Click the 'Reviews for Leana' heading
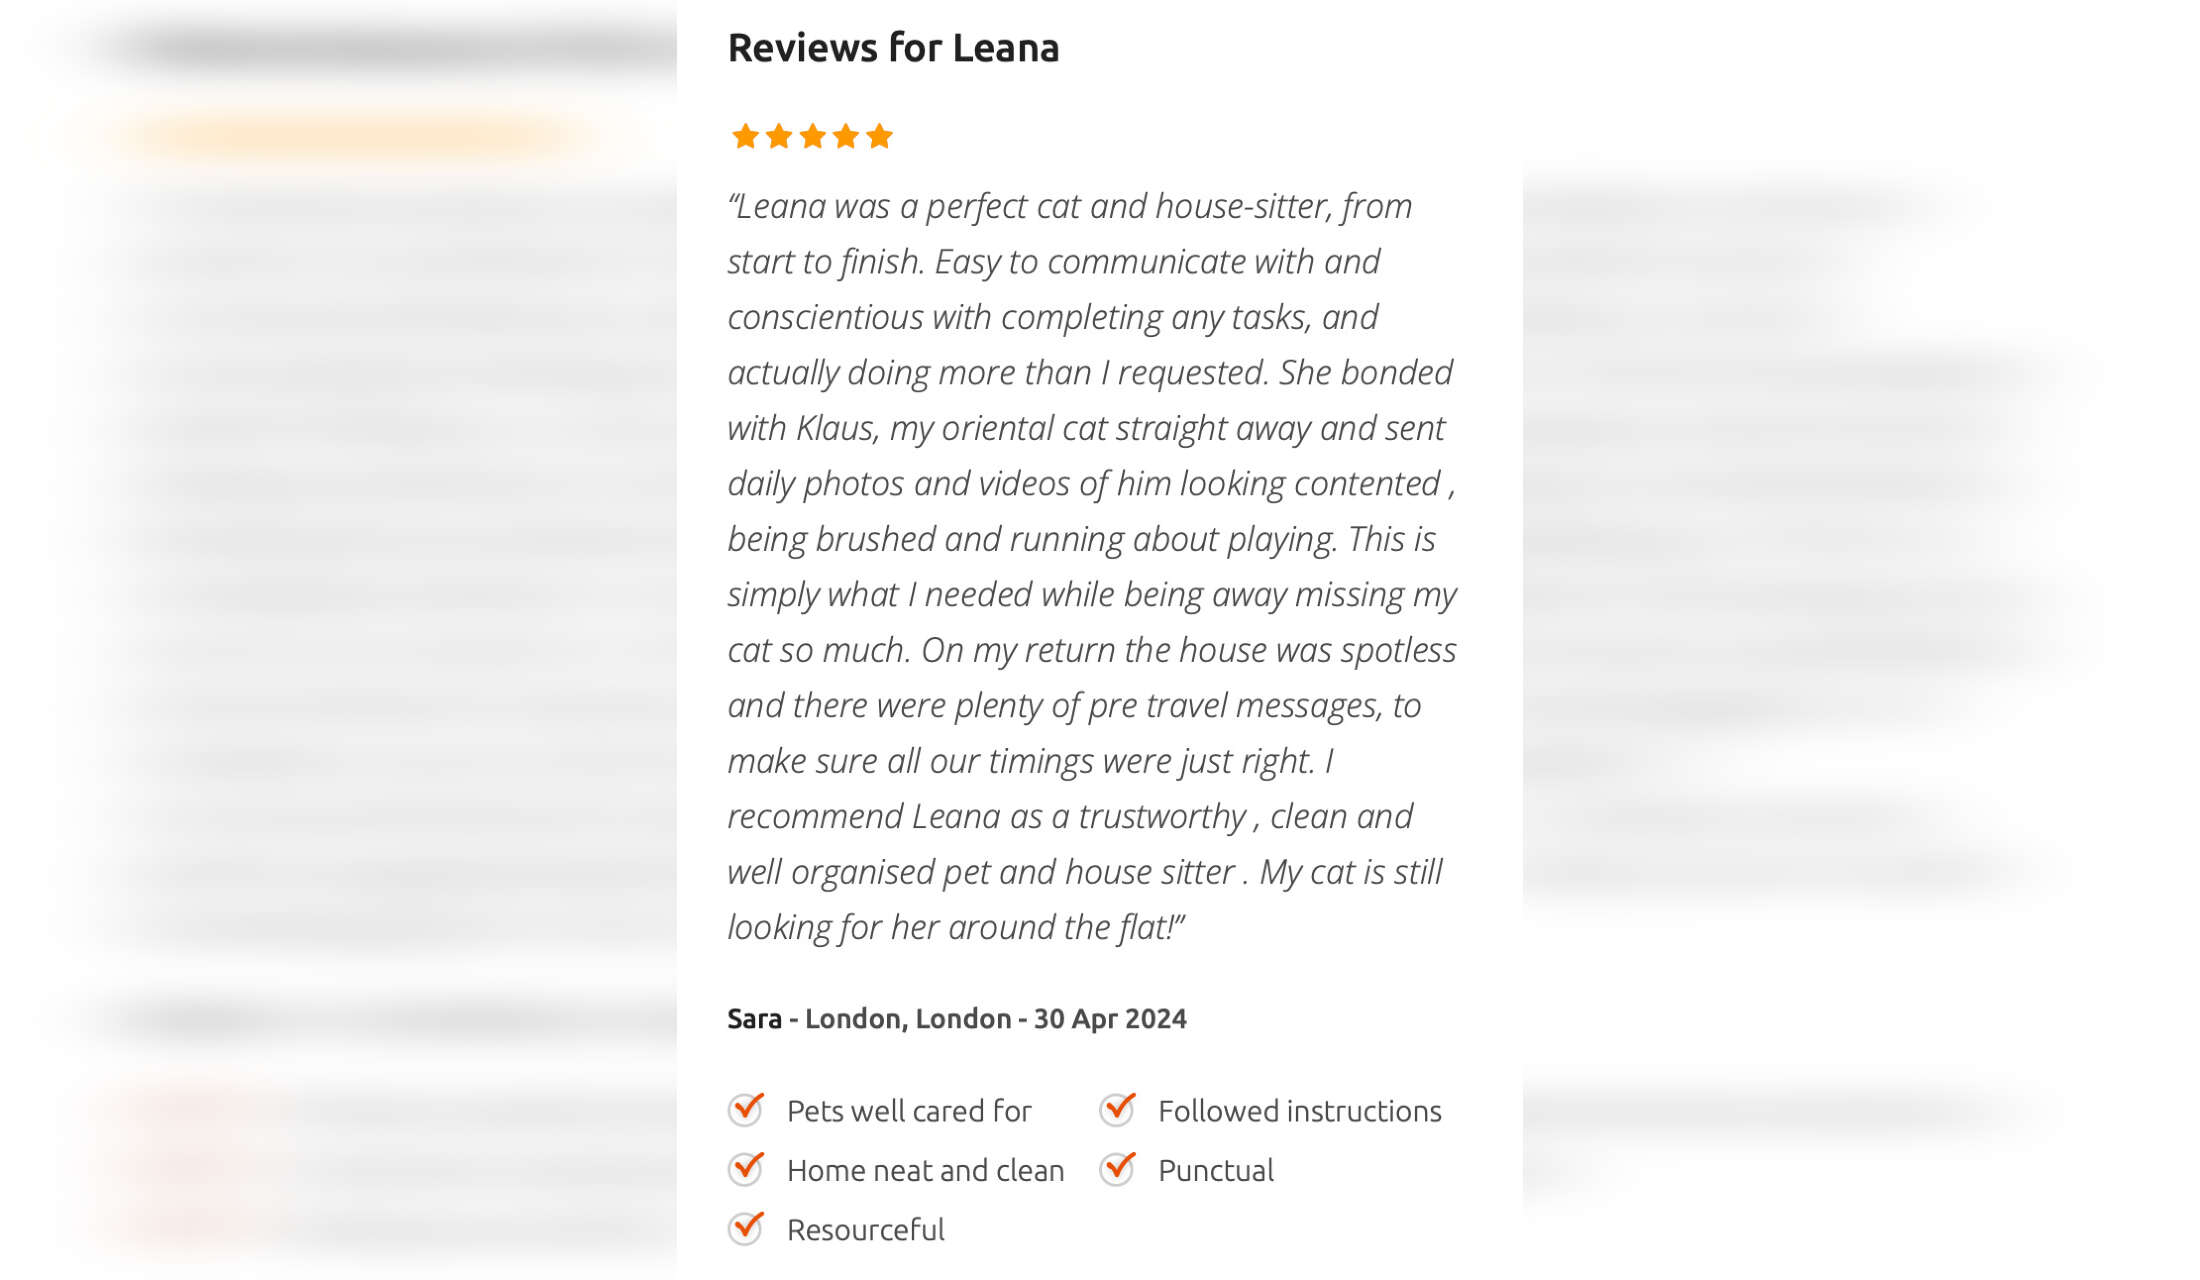This screenshot has height=1280, width=2200. [x=893, y=48]
